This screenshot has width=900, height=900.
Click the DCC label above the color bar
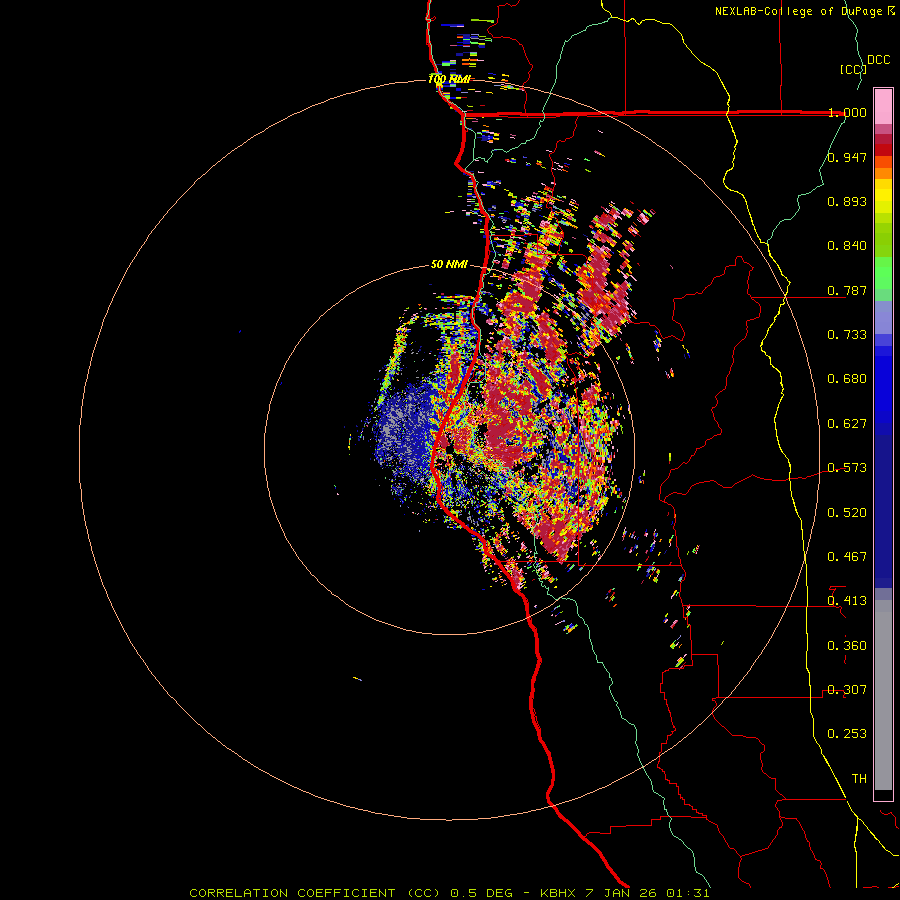(878, 60)
